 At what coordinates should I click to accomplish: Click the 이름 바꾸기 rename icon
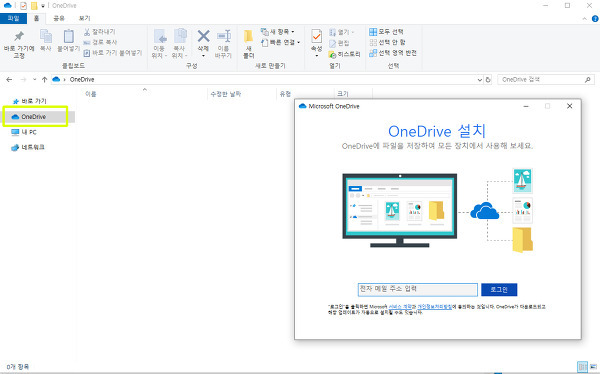click(223, 36)
